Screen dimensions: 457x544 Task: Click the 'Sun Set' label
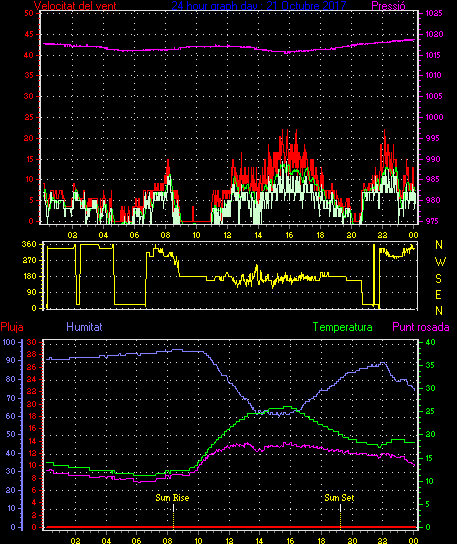pyautogui.click(x=339, y=498)
